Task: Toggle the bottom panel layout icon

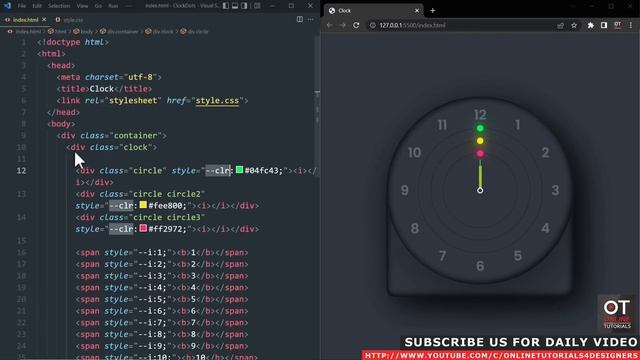Action: (235, 6)
